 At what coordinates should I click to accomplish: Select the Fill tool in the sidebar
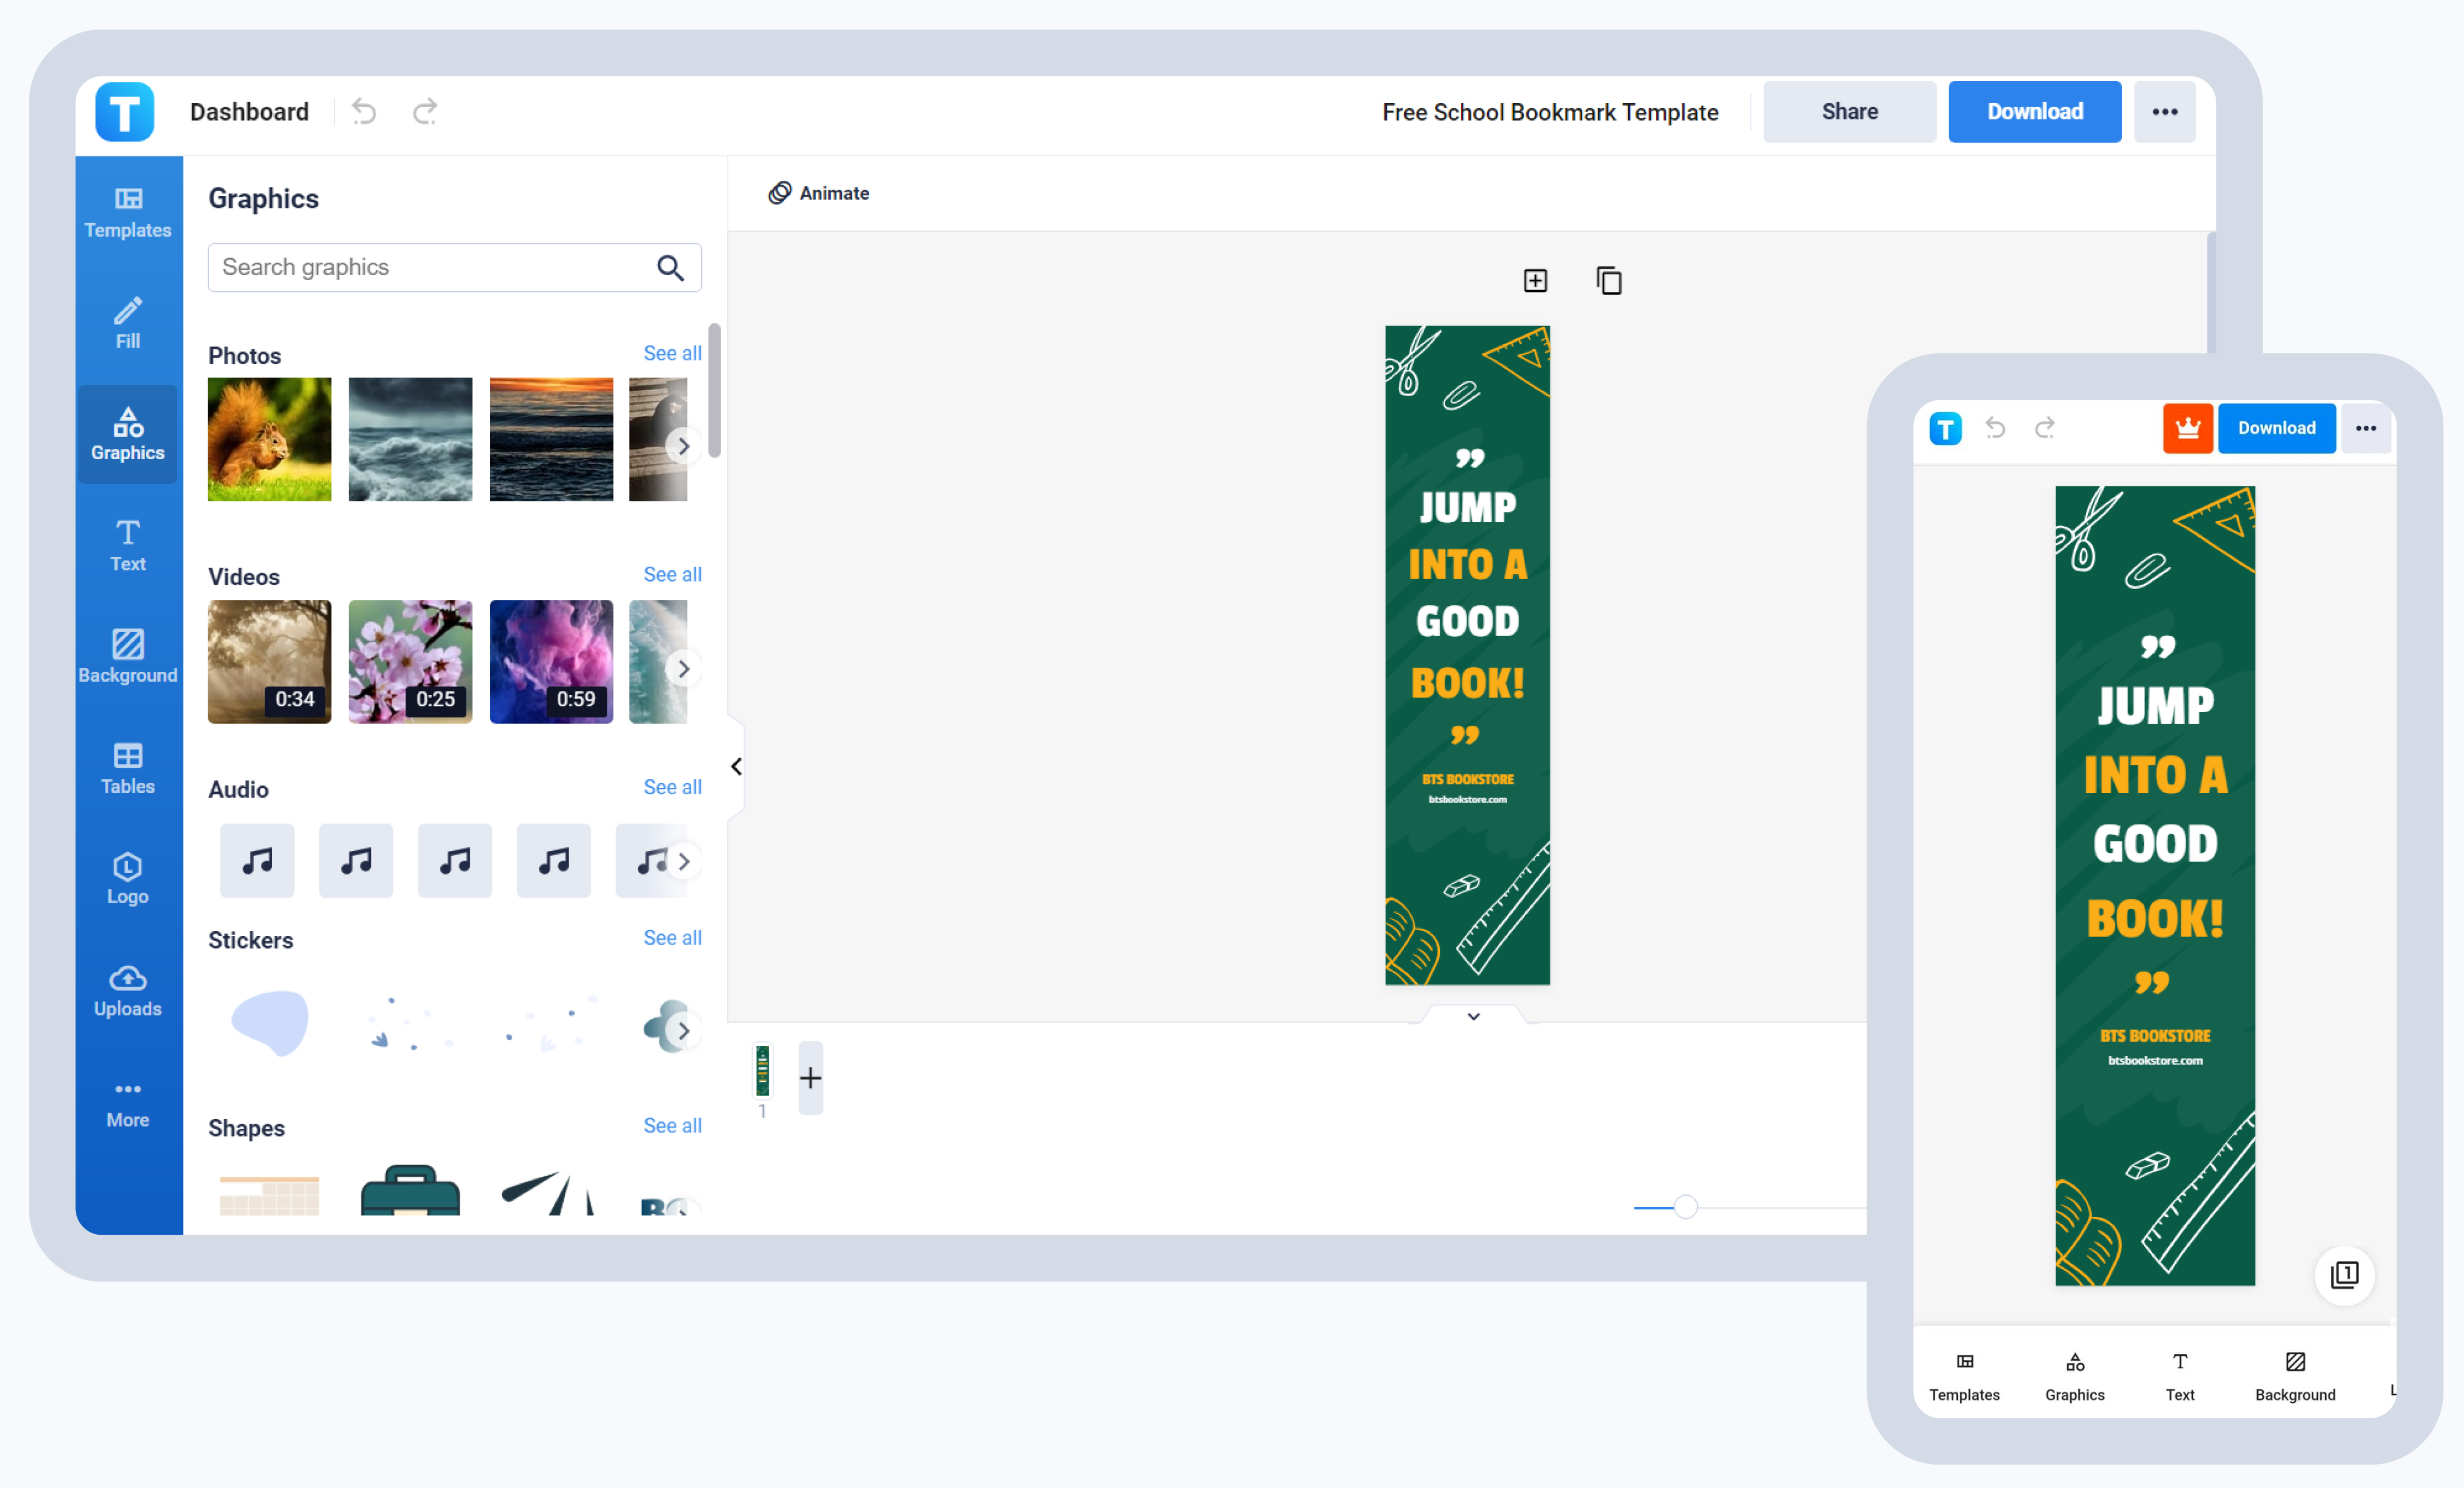coord(127,322)
